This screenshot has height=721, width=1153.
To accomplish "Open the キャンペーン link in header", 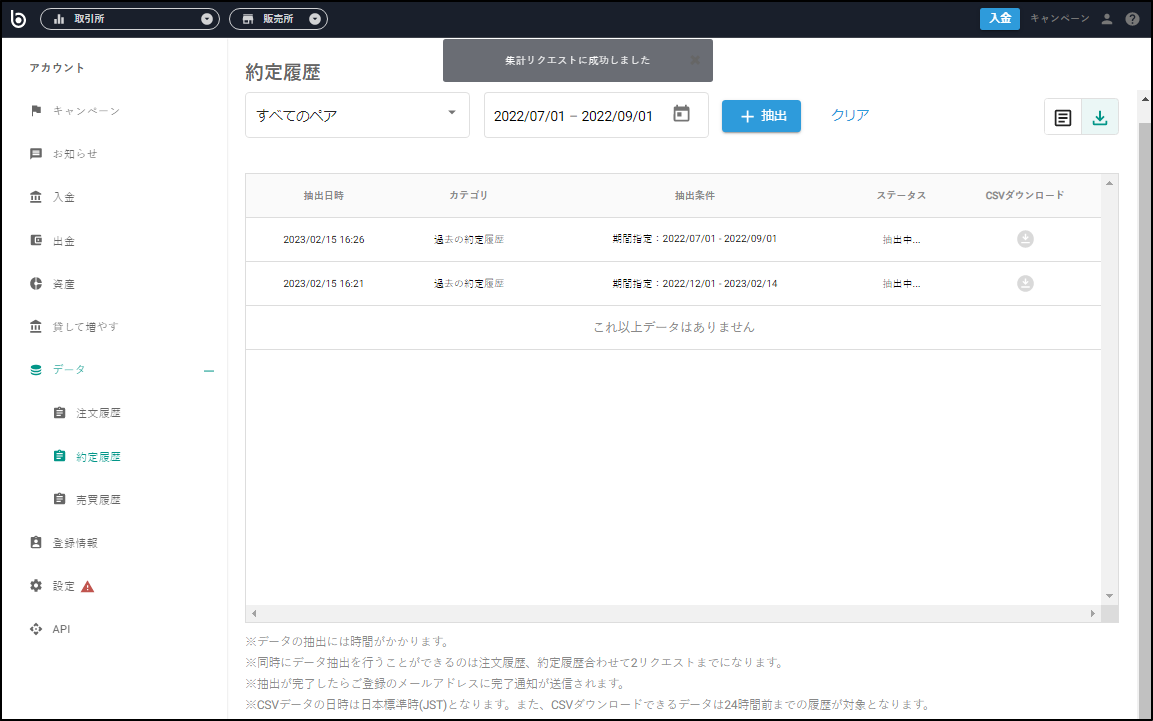I will click(1060, 18).
